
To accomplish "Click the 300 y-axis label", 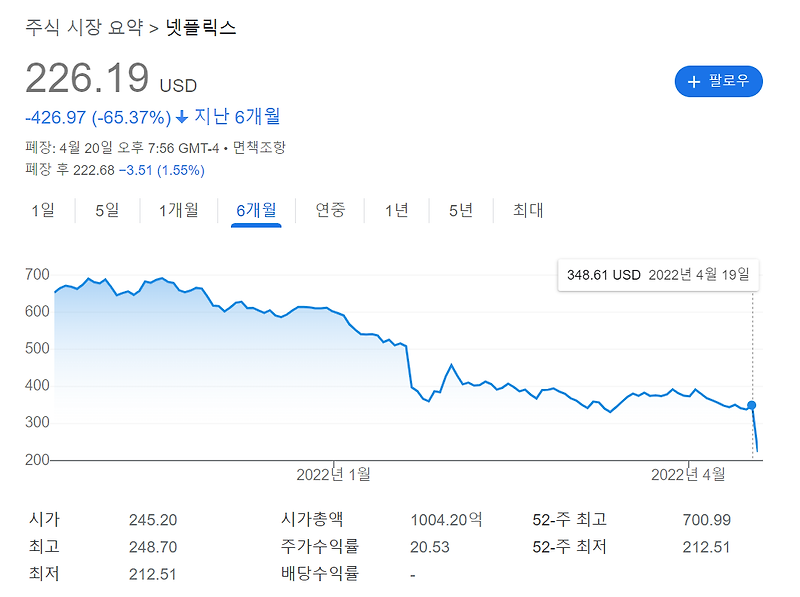I will click(37, 422).
